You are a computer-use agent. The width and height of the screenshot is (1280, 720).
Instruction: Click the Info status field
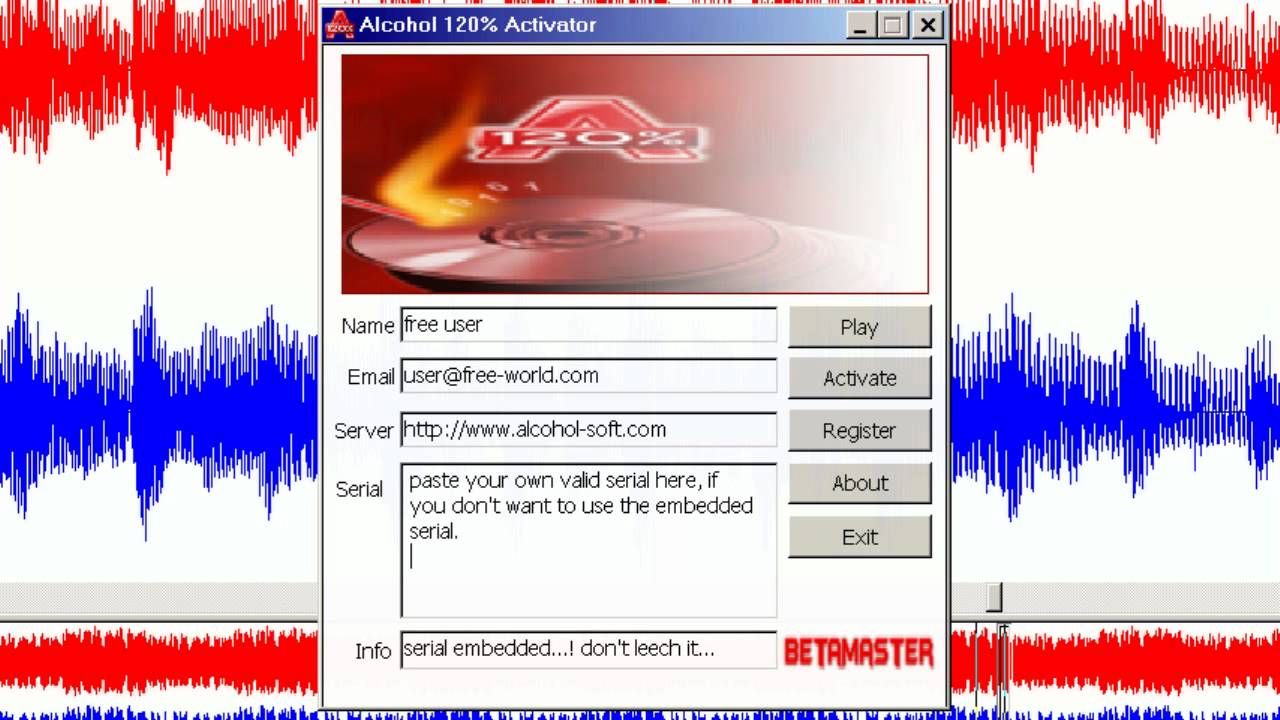pos(588,649)
